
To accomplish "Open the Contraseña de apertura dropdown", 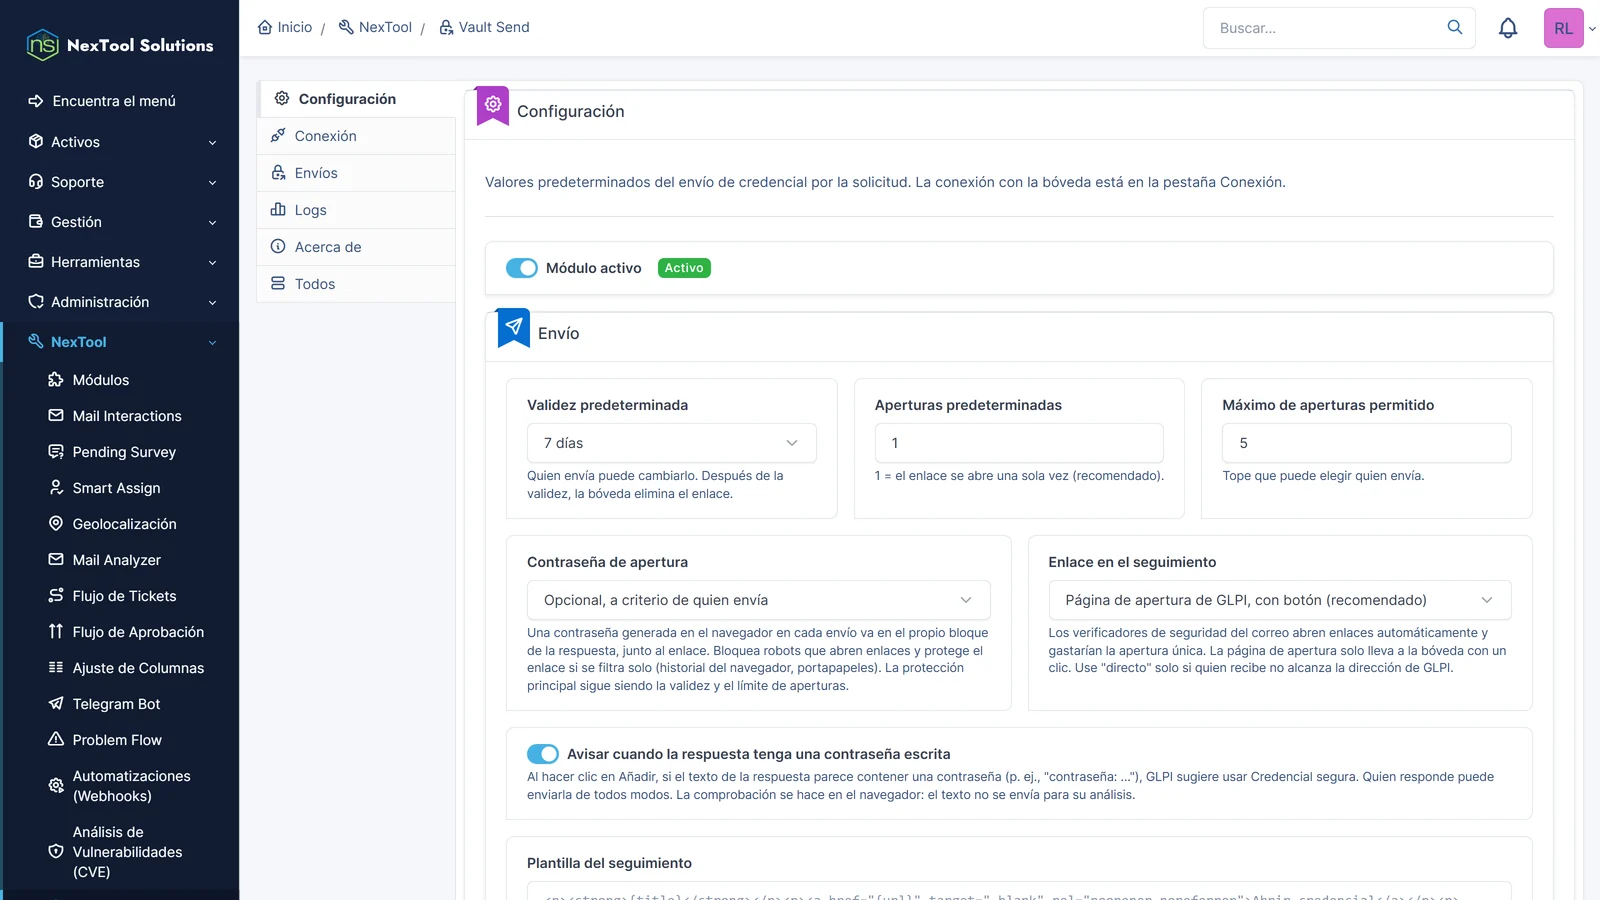I will (x=759, y=600).
